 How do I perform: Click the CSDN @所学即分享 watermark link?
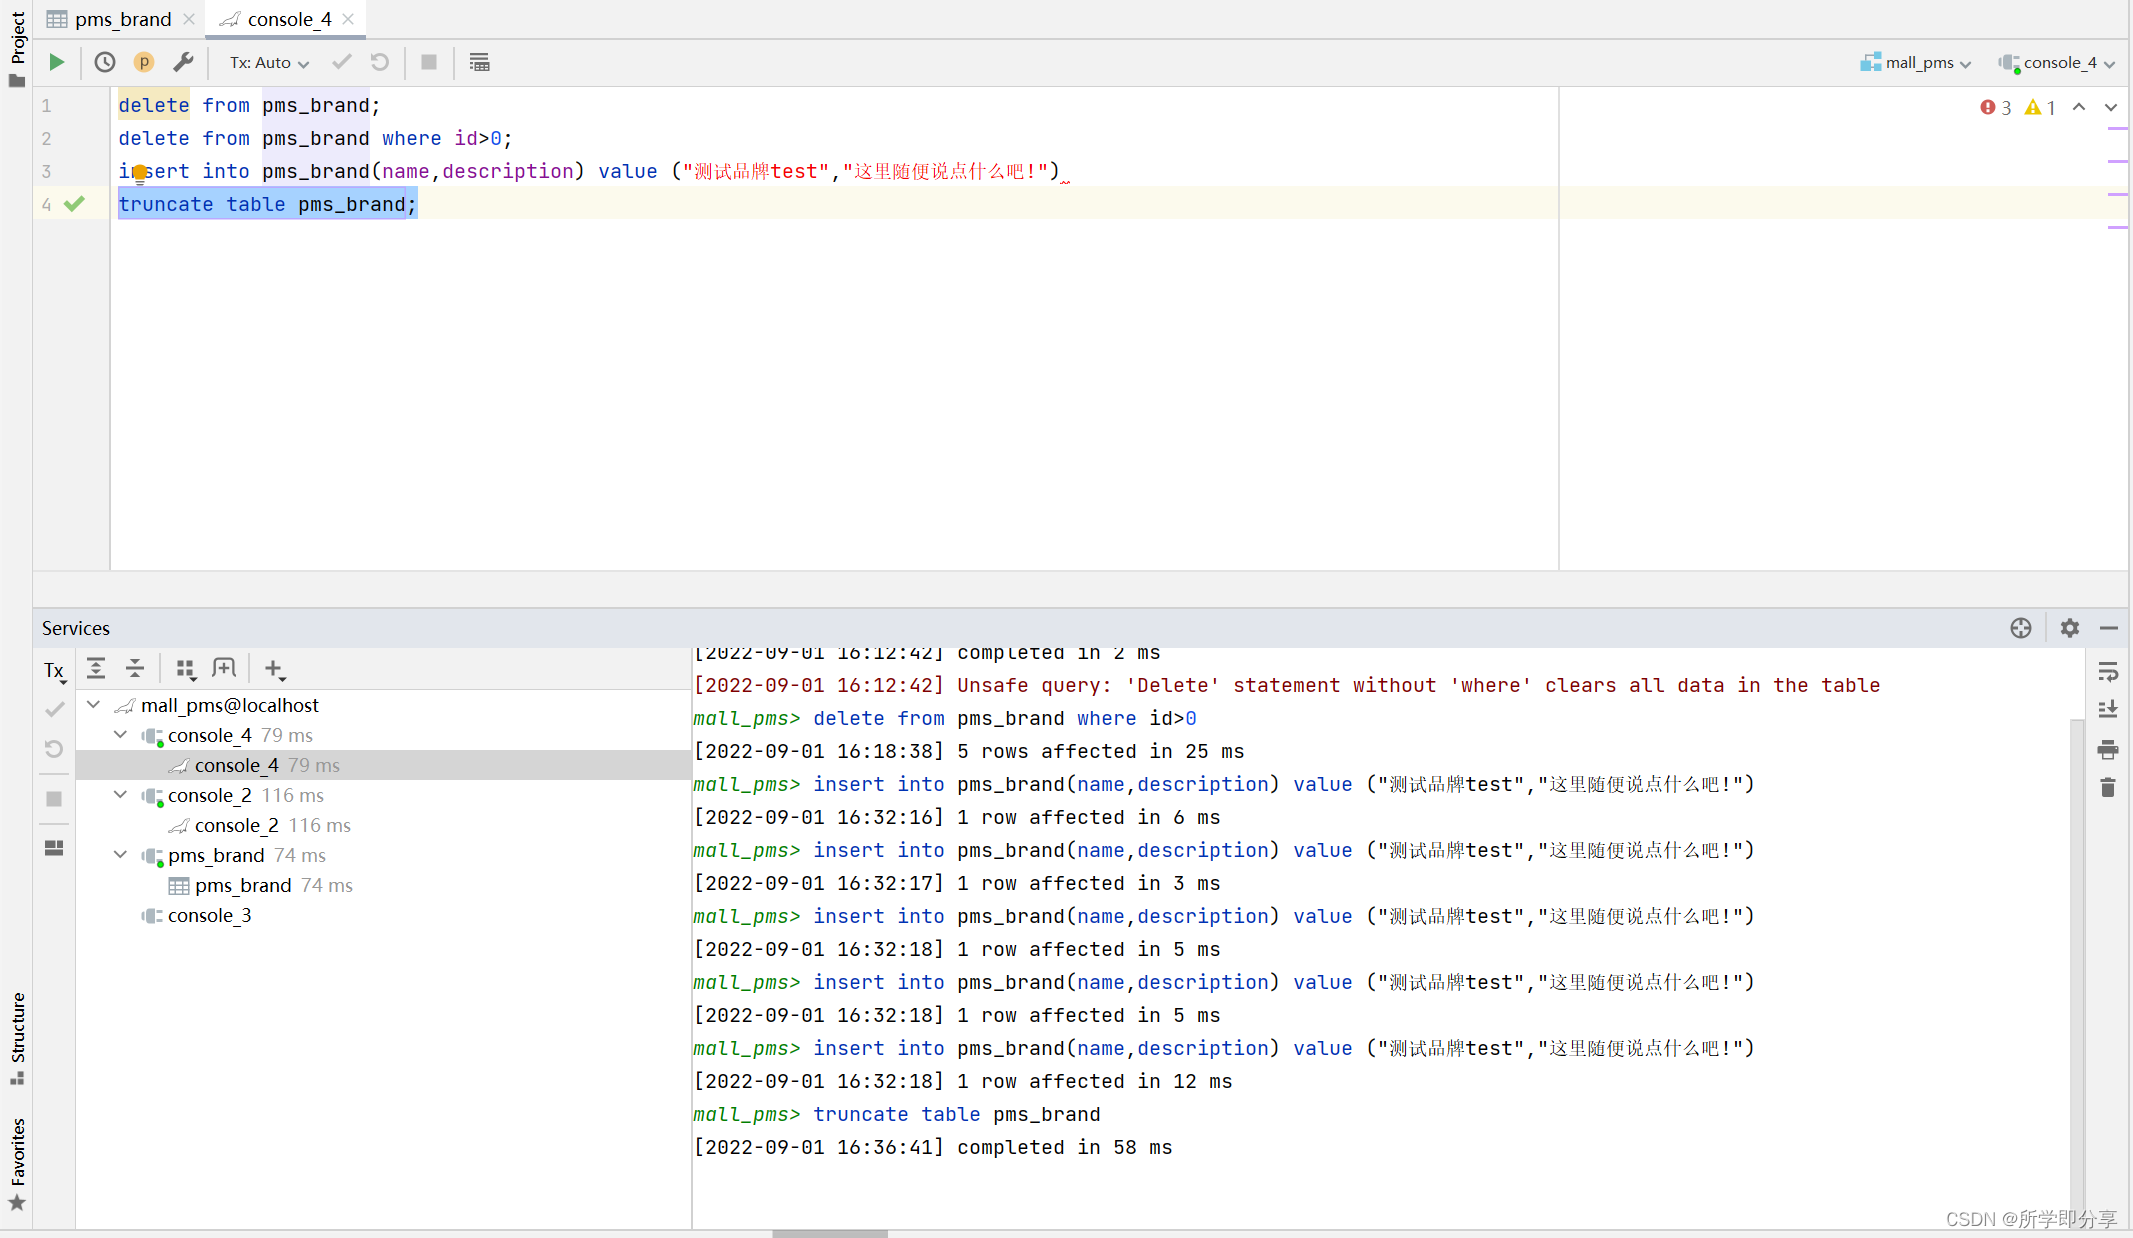(x=2030, y=1219)
